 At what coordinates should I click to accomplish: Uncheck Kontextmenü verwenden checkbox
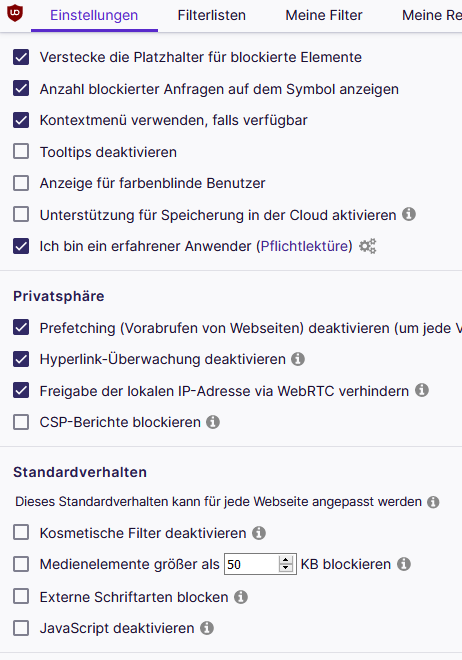click(x=21, y=120)
